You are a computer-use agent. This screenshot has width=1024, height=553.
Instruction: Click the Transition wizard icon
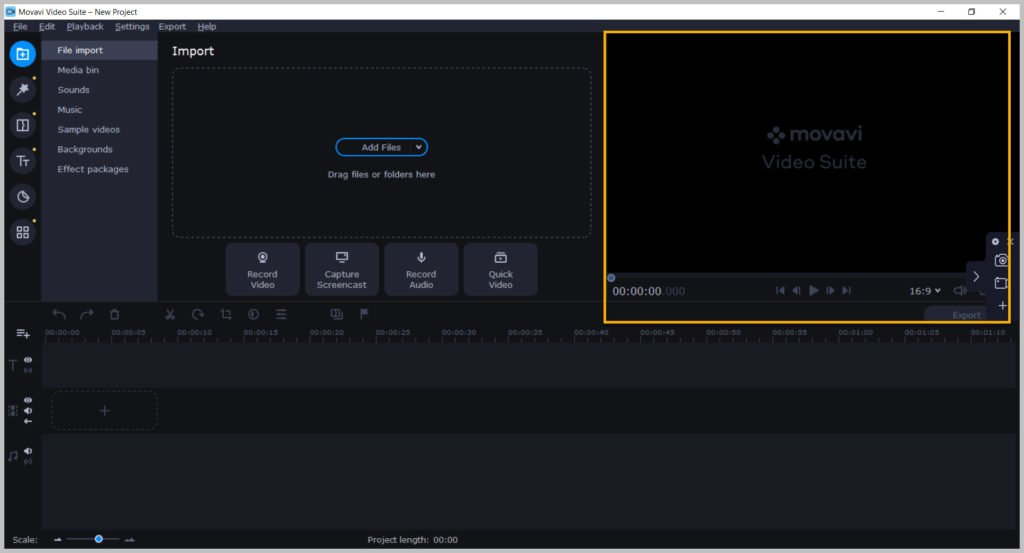tap(336, 315)
